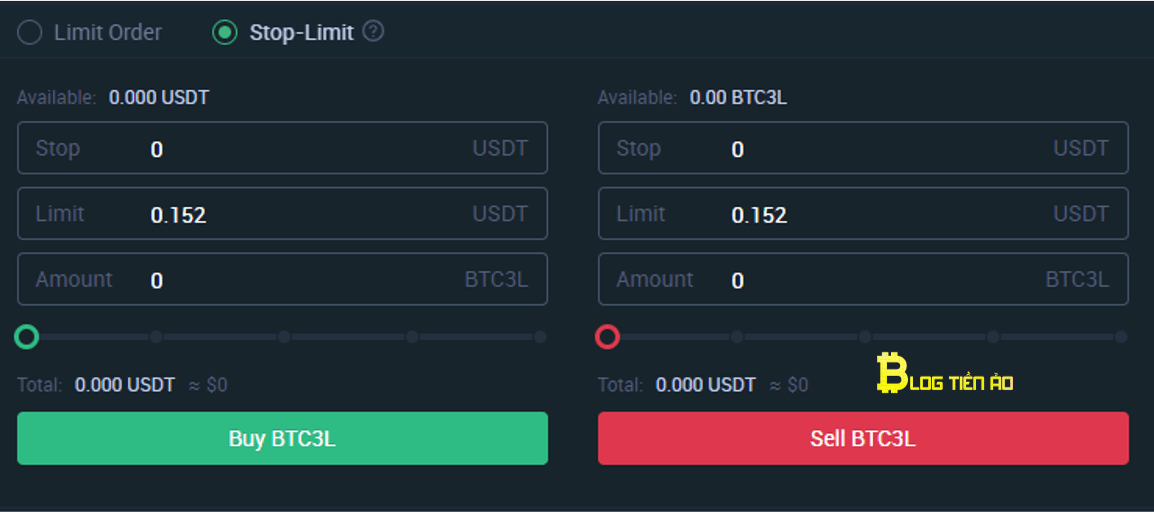
Task: Focus the buy-side Limit price field
Action: pyautogui.click(x=283, y=213)
